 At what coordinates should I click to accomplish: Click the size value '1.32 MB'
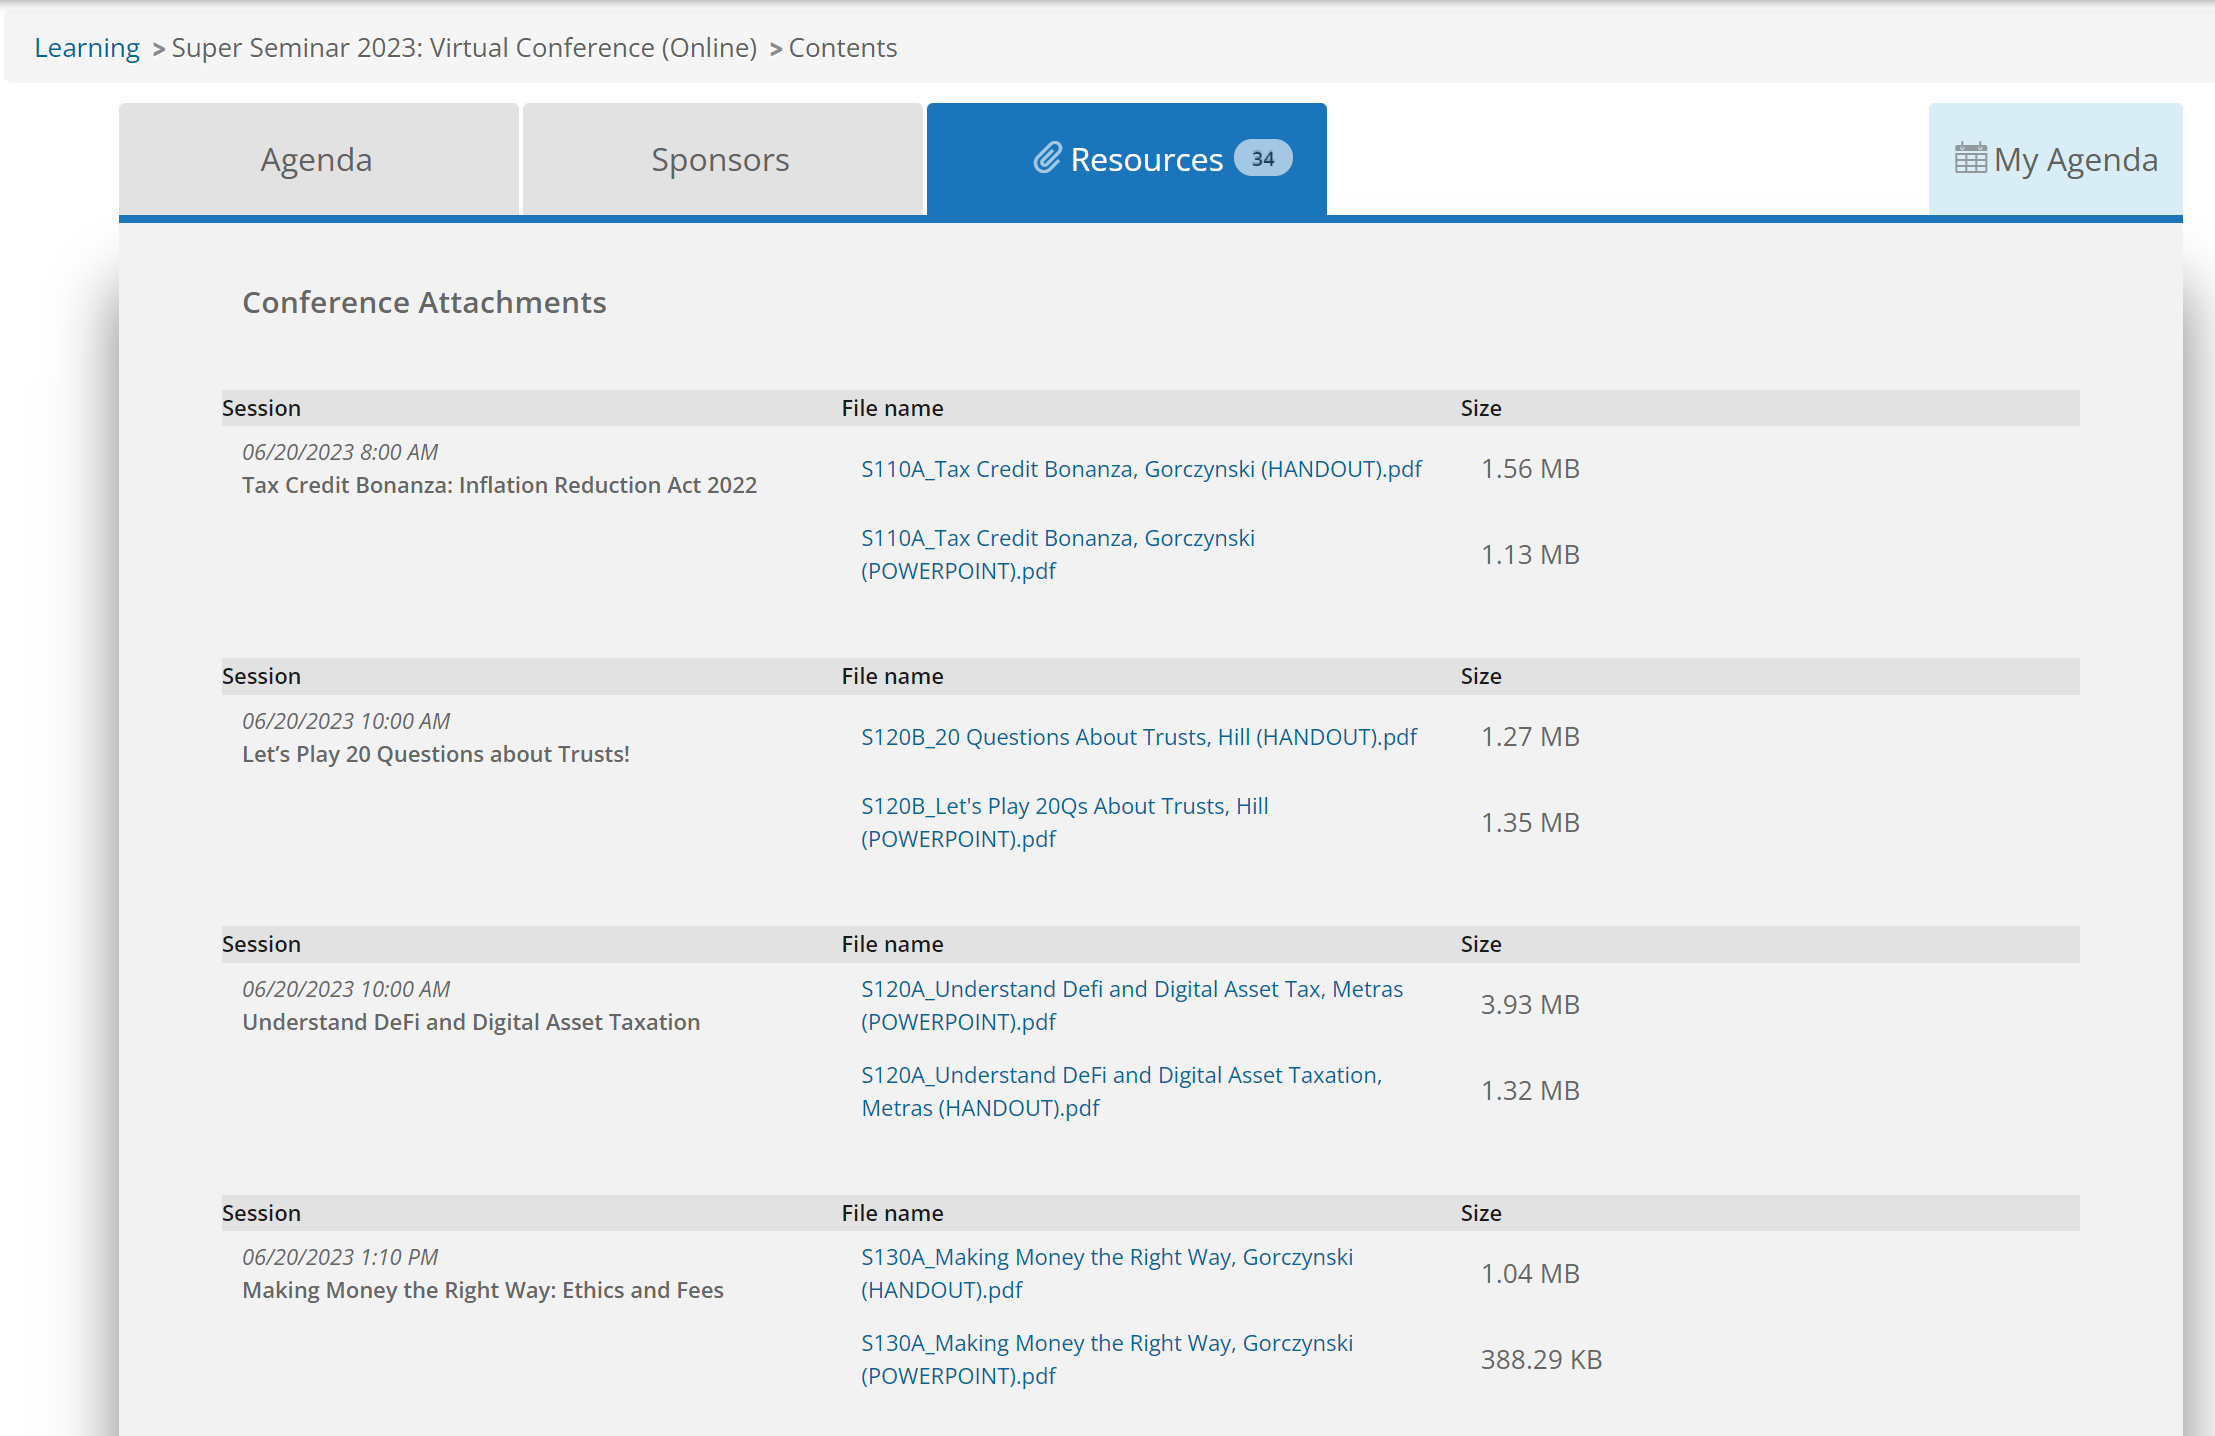click(x=1530, y=1091)
